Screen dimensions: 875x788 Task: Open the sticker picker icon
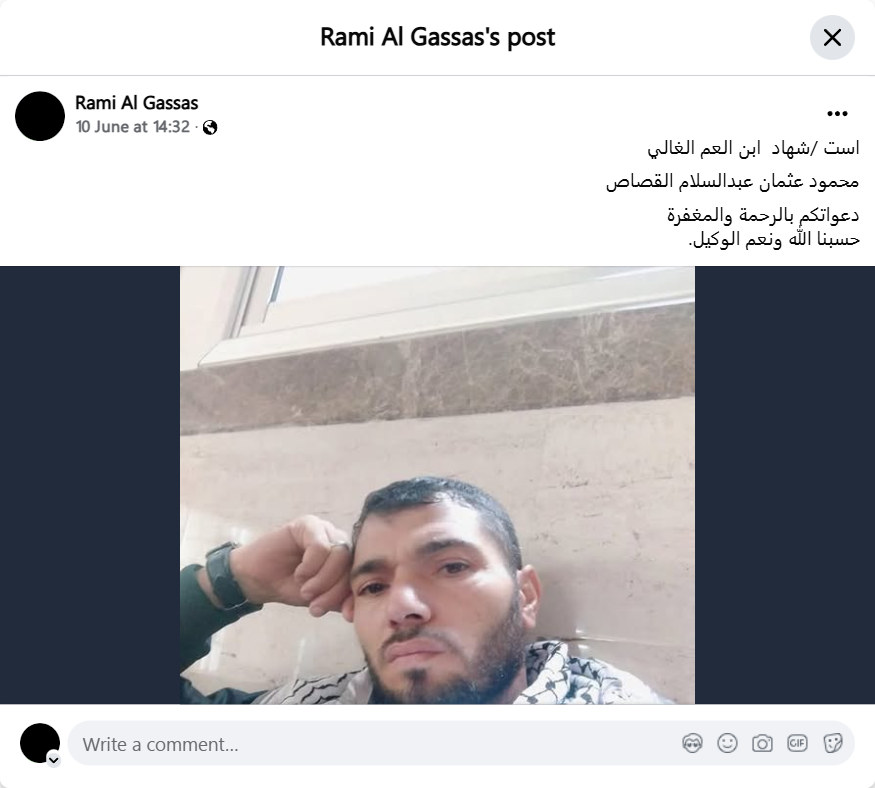click(x=833, y=743)
